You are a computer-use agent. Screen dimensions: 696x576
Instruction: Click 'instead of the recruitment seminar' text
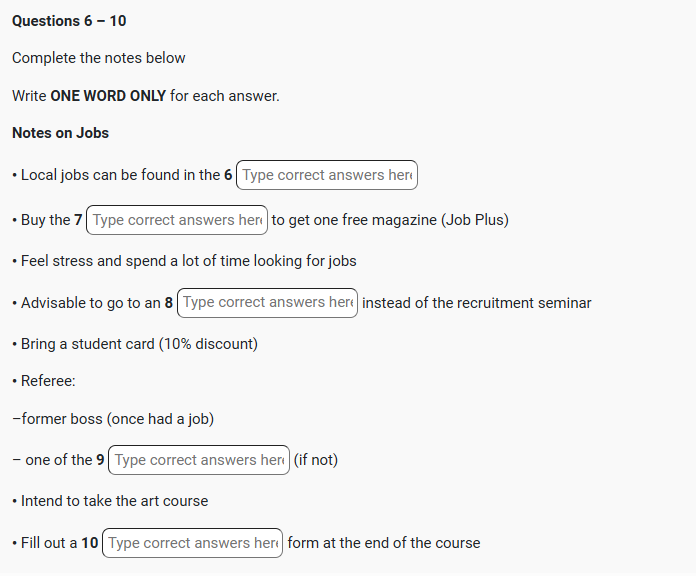click(x=477, y=303)
